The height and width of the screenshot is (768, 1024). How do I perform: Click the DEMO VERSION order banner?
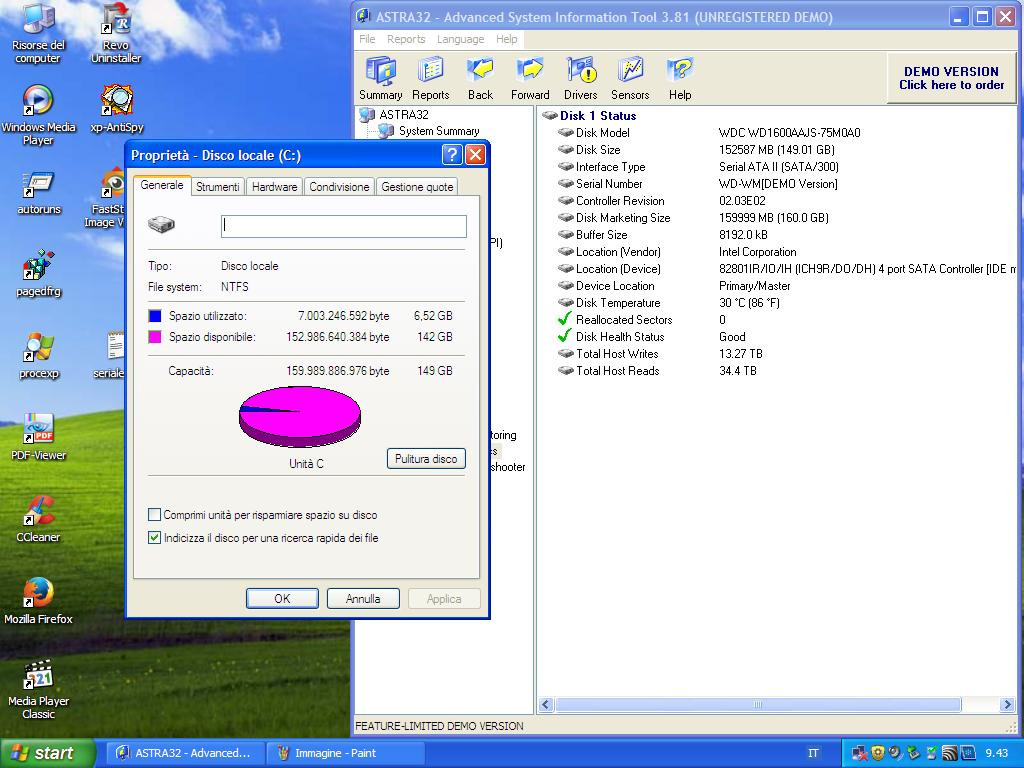point(951,78)
